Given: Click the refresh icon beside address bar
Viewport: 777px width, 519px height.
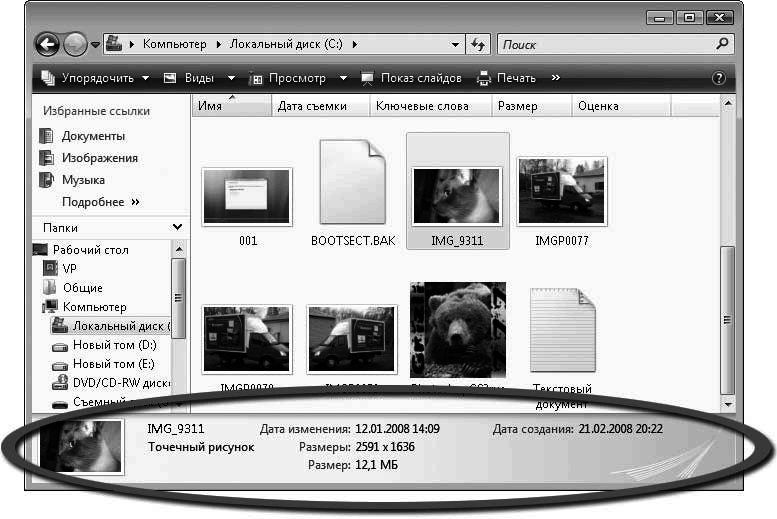Looking at the screenshot, I should tap(478, 45).
